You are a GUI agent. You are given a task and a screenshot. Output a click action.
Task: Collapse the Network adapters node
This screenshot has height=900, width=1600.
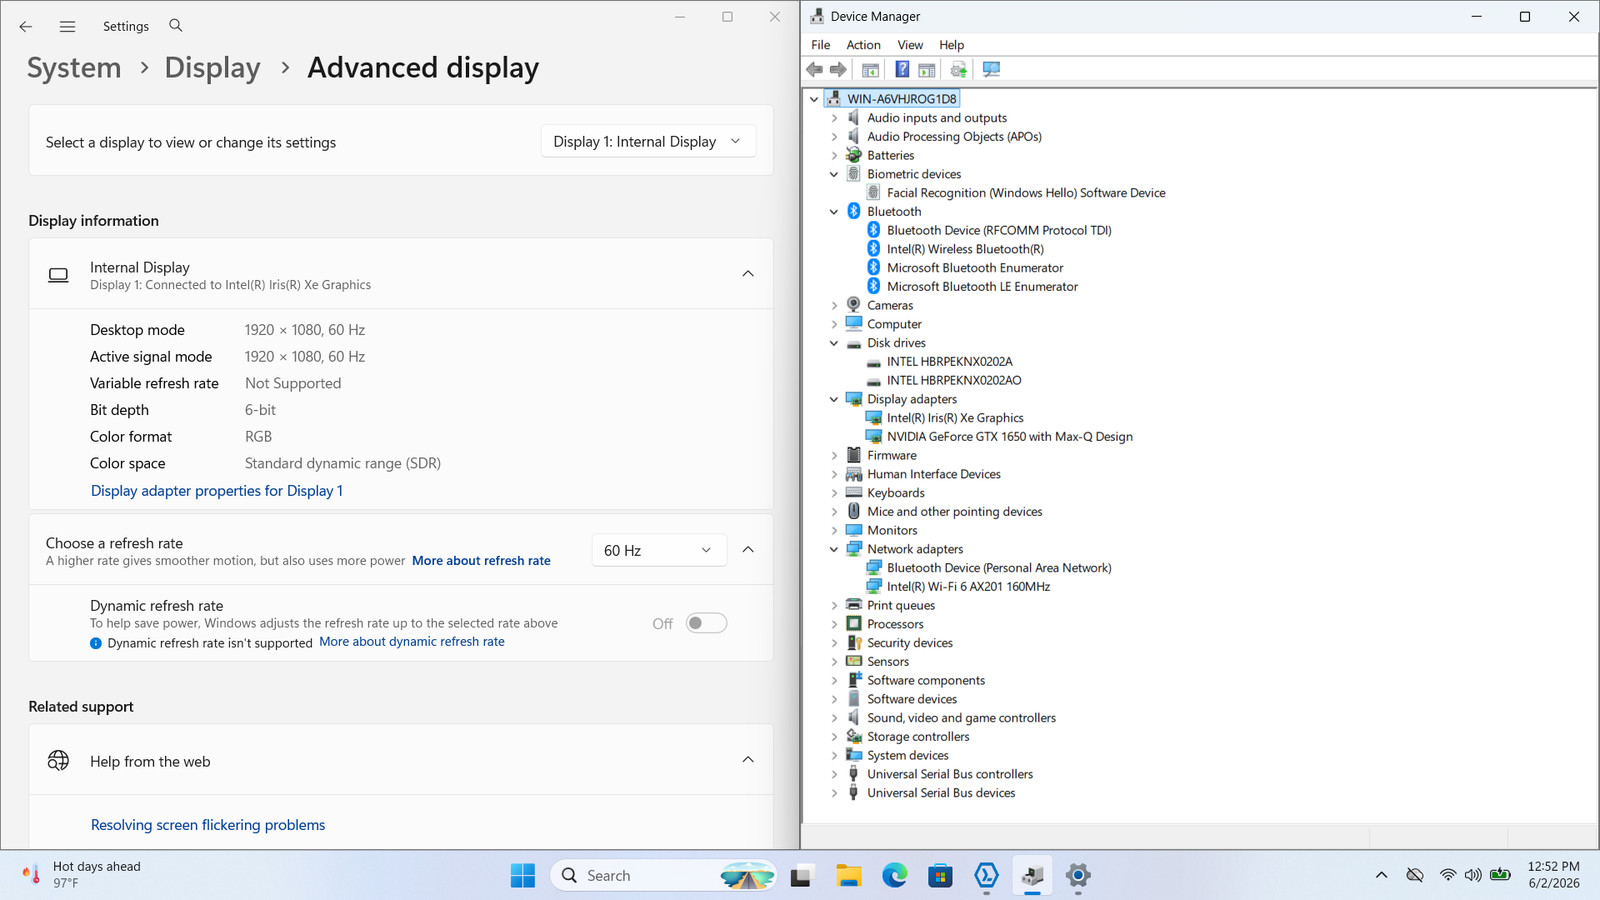[834, 549]
